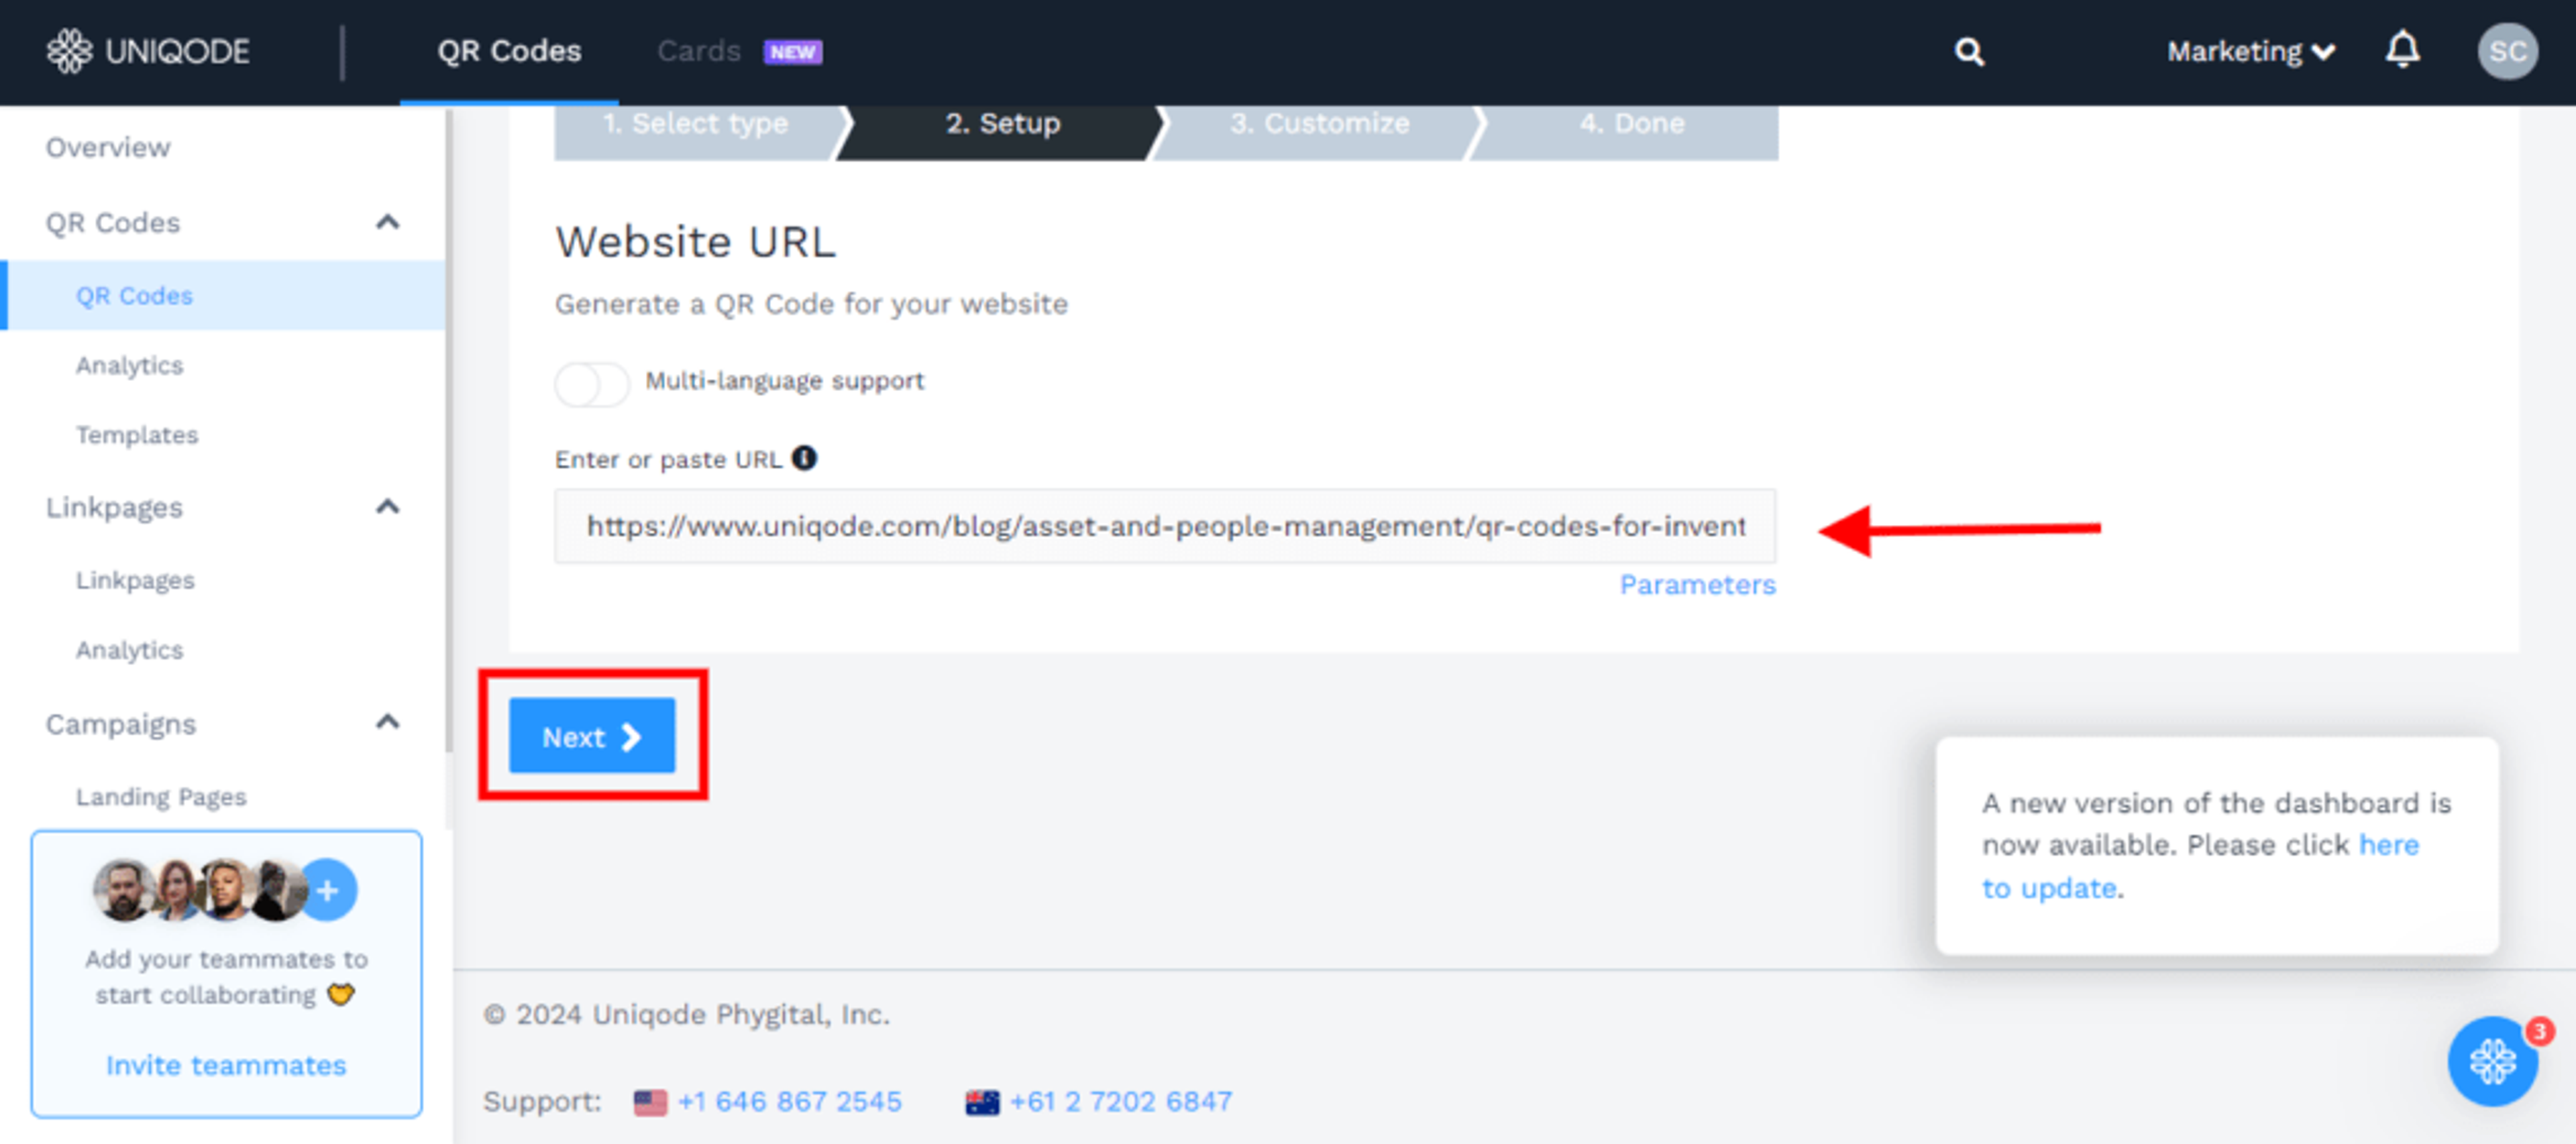Viewport: 2576px width, 1144px height.
Task: Click the NEW badge beside Cards
Action: [792, 52]
